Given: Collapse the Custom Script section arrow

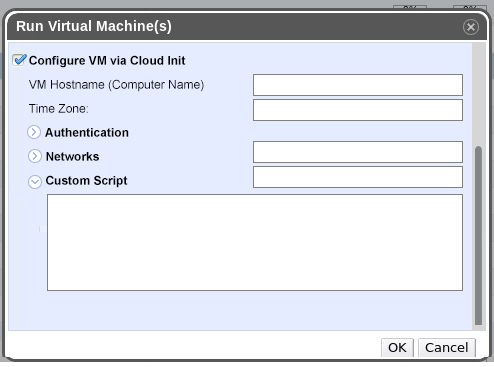Looking at the screenshot, I should (35, 182).
